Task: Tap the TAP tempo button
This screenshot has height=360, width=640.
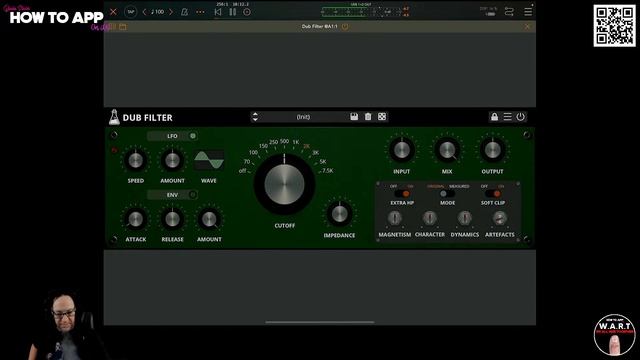Action: [x=131, y=12]
